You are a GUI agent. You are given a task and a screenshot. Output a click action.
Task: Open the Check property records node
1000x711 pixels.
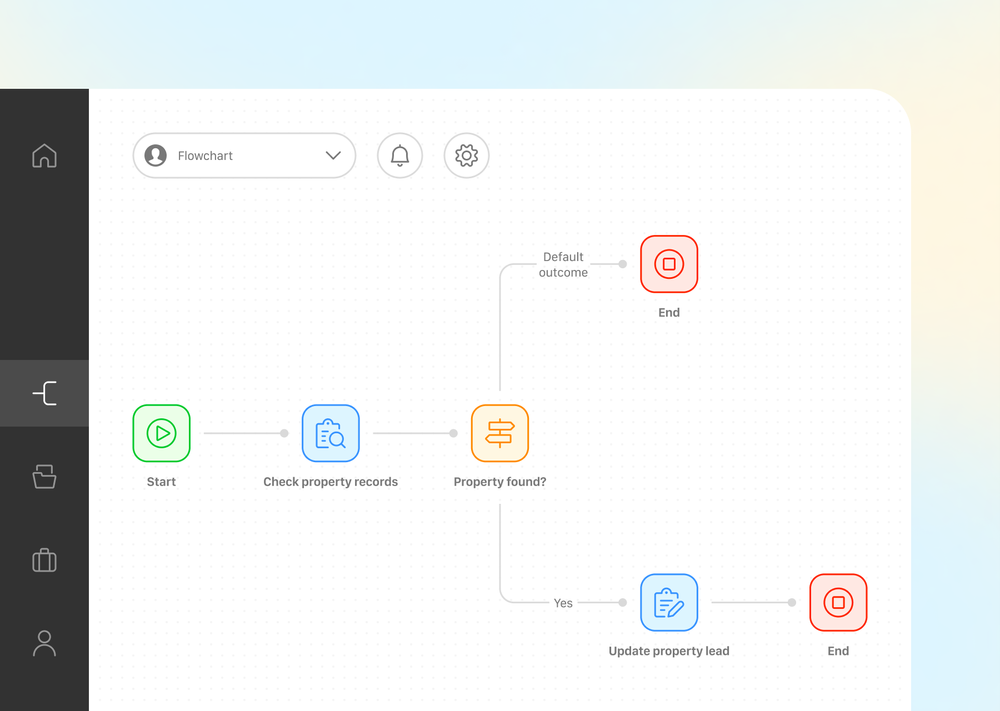click(330, 433)
